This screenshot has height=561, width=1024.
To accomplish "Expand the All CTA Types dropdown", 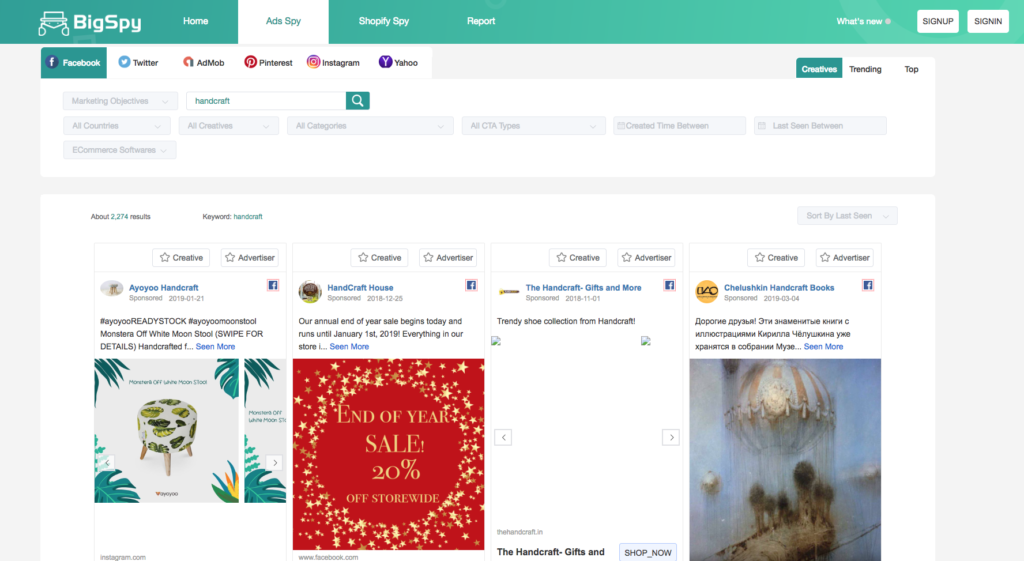I will coord(534,125).
